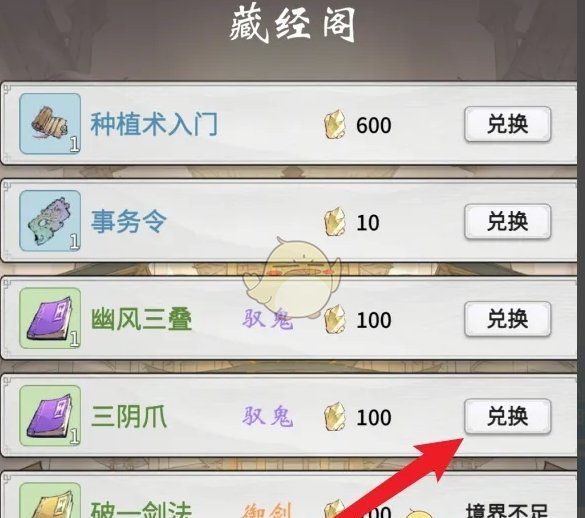The width and height of the screenshot is (585, 518).
Task: Select the 幽风三叠 purple book icon
Action: (x=50, y=318)
